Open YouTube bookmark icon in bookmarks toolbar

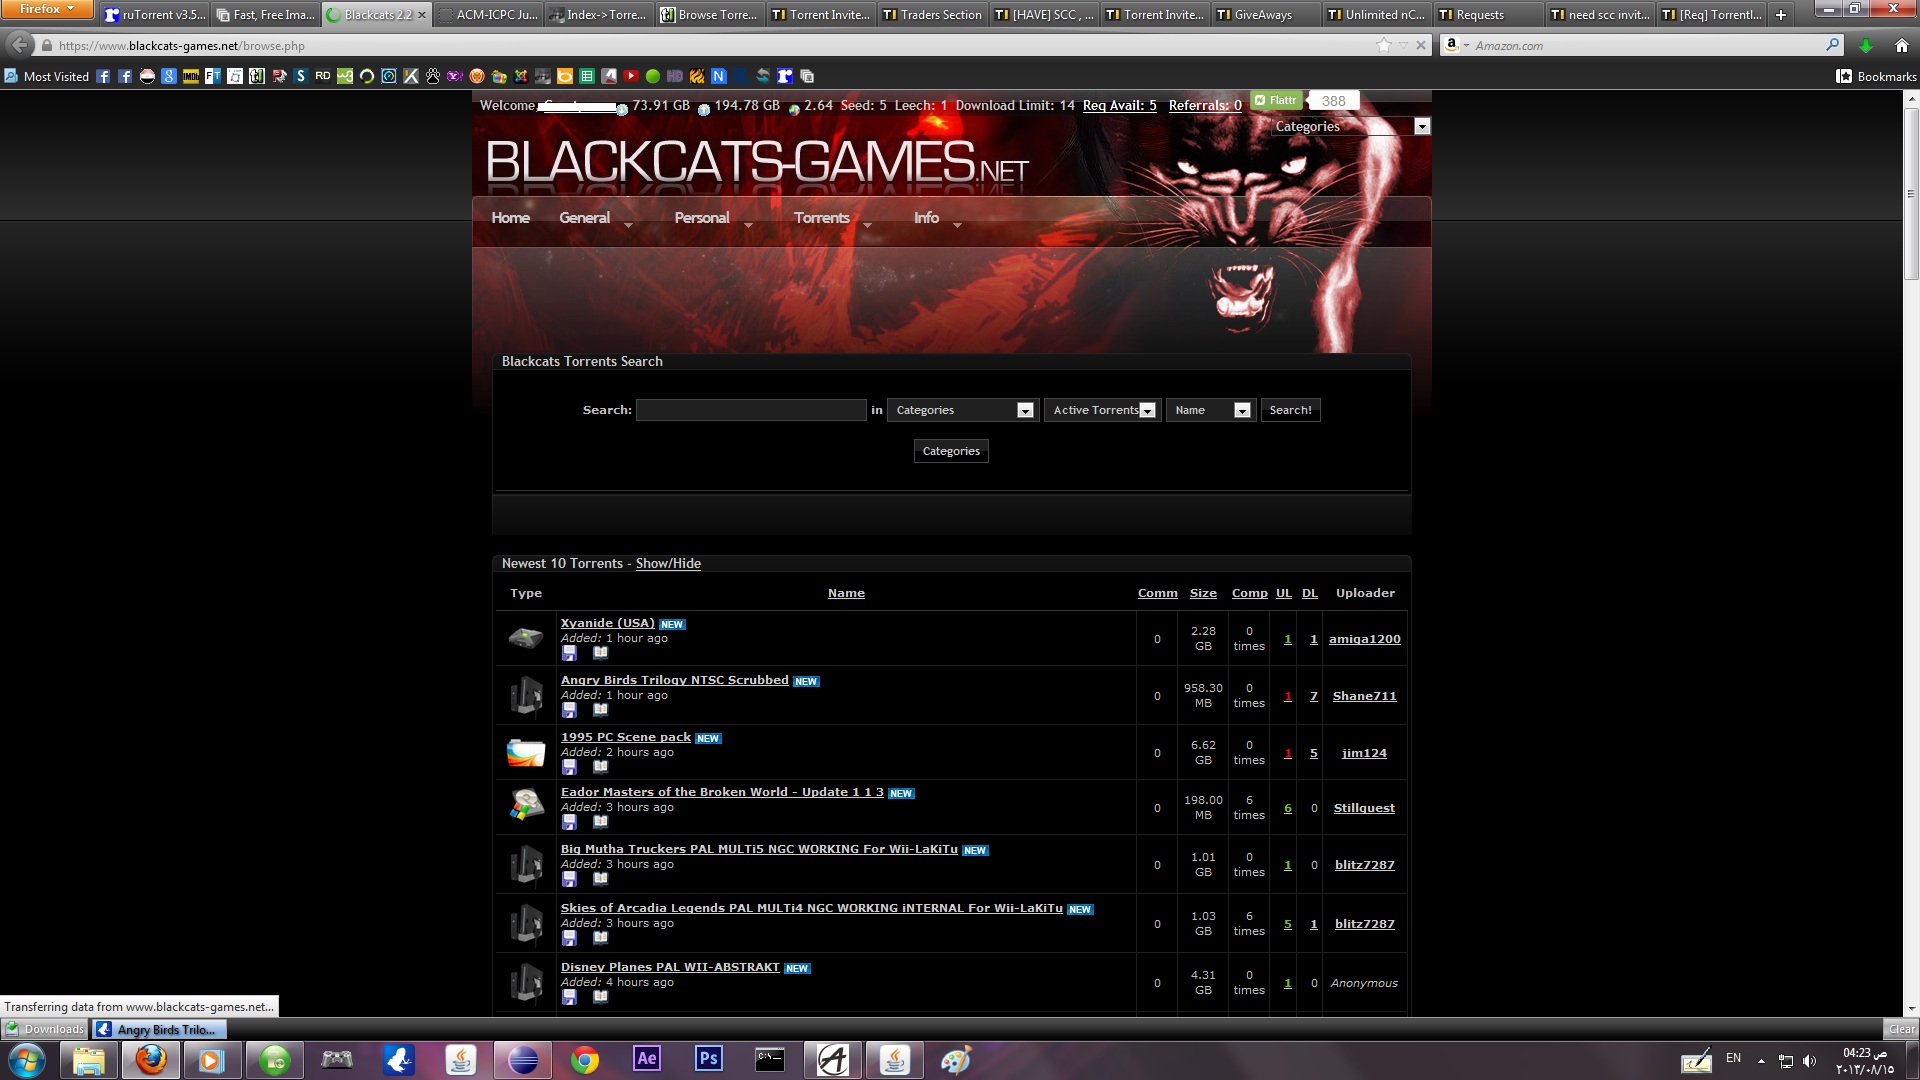[631, 76]
